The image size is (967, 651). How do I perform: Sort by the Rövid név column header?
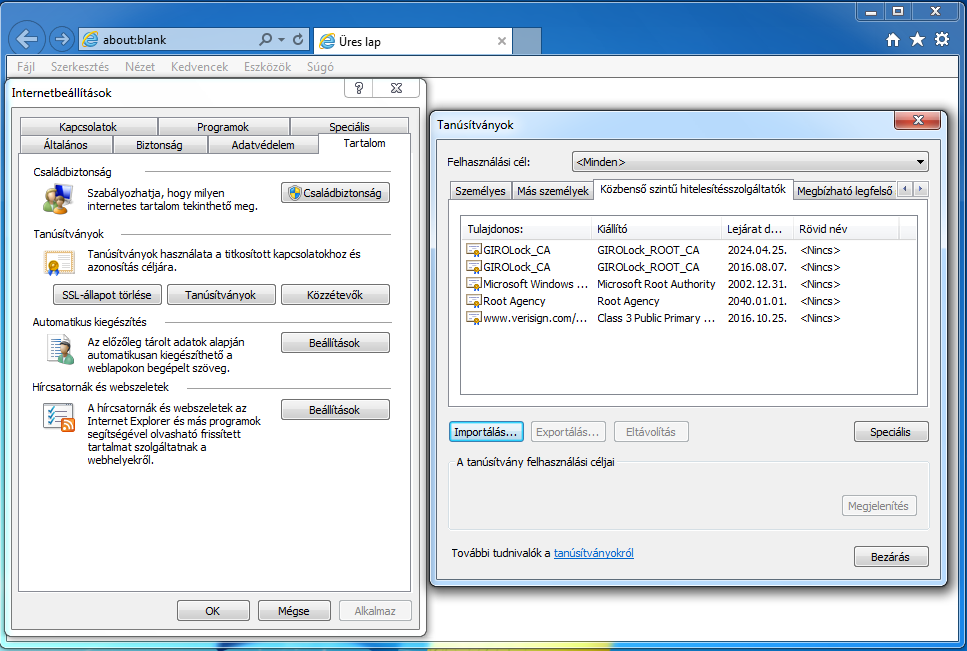(x=846, y=229)
